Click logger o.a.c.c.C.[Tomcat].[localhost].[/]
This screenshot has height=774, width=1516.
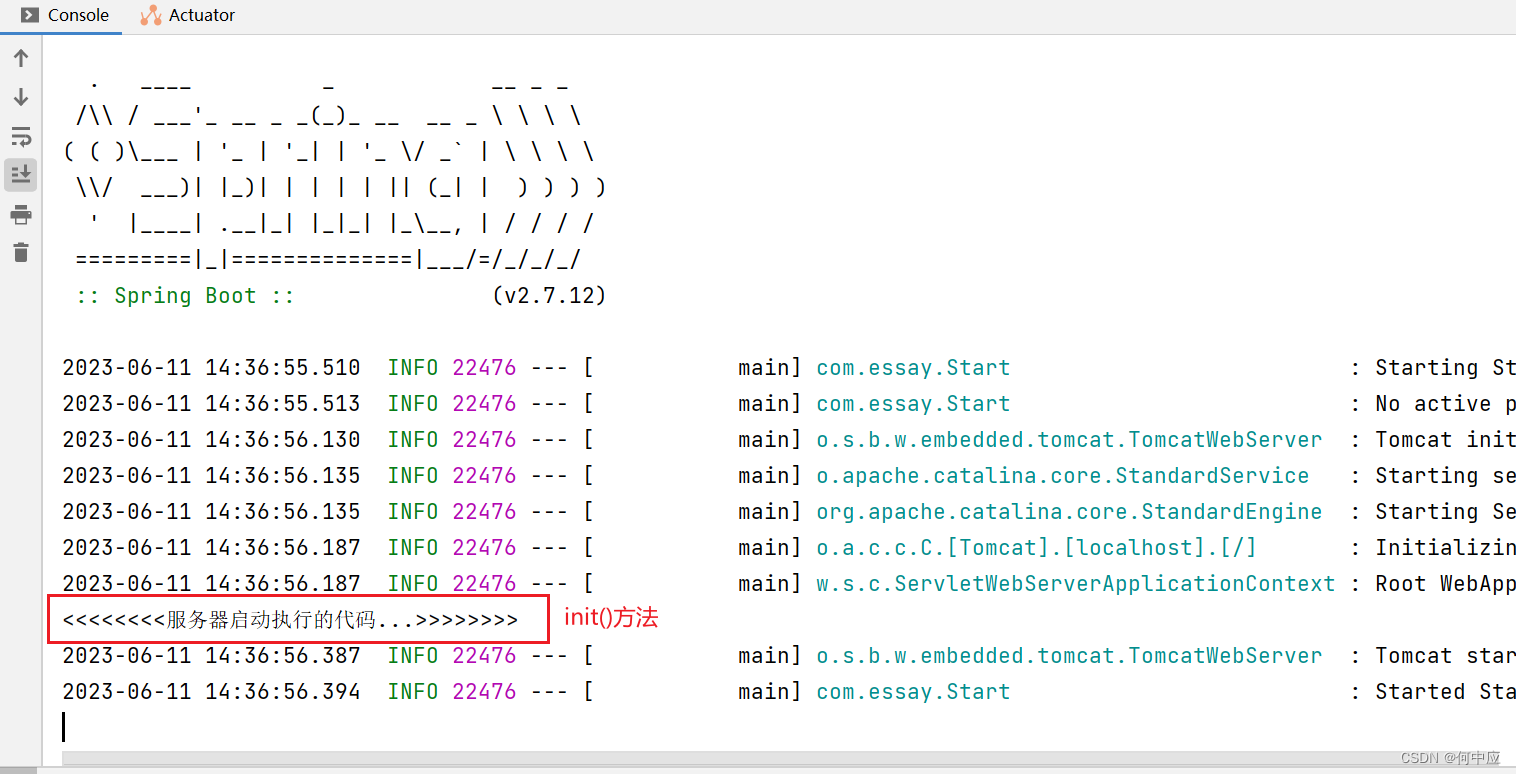point(1036,548)
